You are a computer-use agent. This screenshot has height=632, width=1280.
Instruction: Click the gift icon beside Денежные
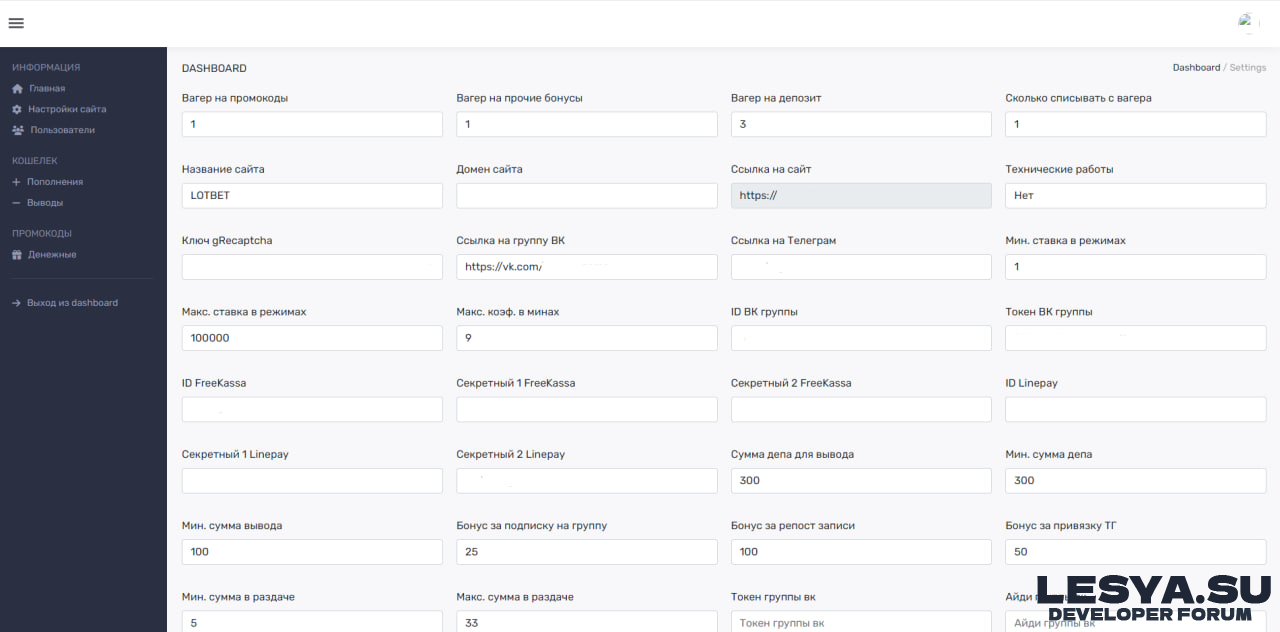pos(17,255)
